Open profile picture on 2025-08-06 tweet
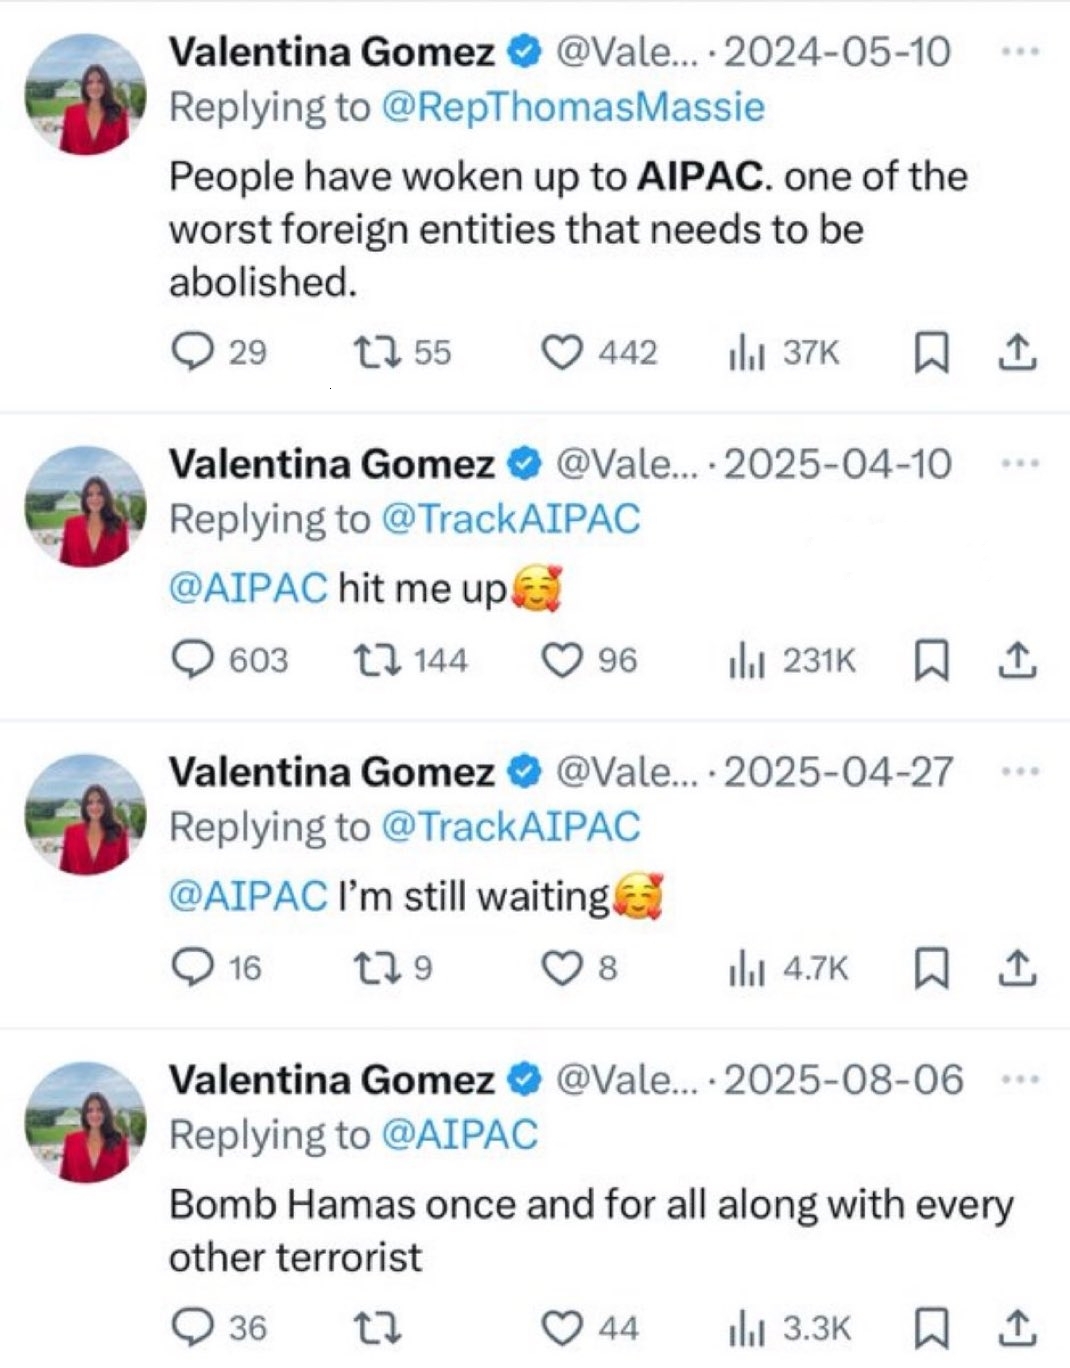 86,1122
